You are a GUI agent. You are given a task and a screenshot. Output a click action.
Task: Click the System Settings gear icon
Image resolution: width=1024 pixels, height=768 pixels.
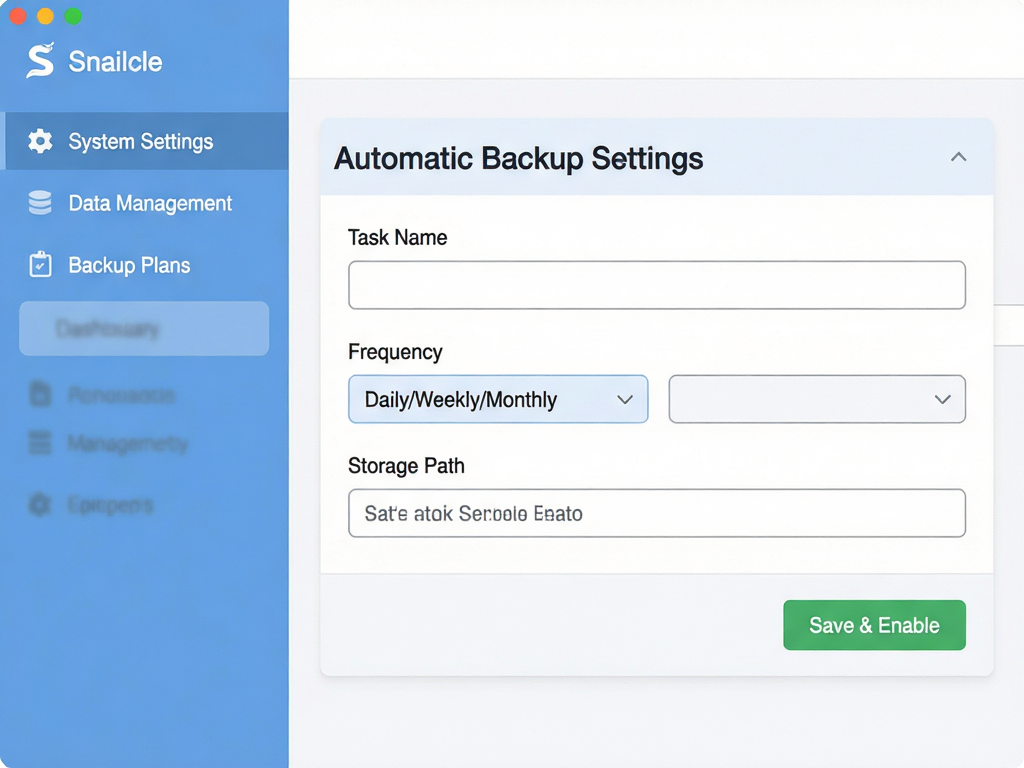pos(40,141)
